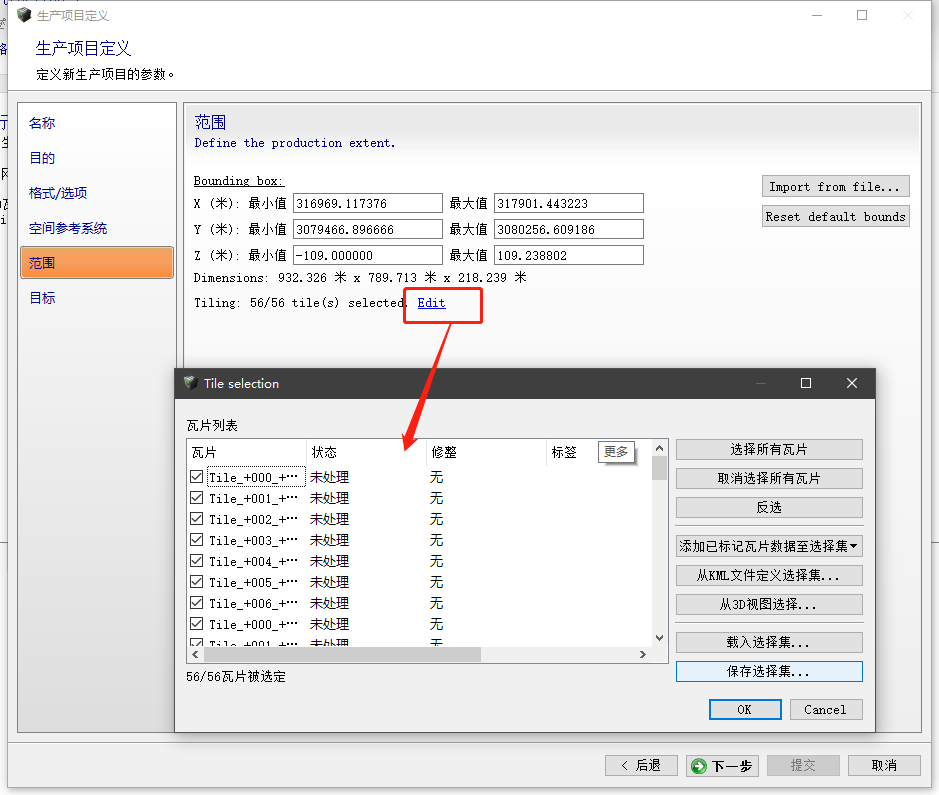
Task: Click the 选择所有瓦片 button
Action: (x=768, y=450)
